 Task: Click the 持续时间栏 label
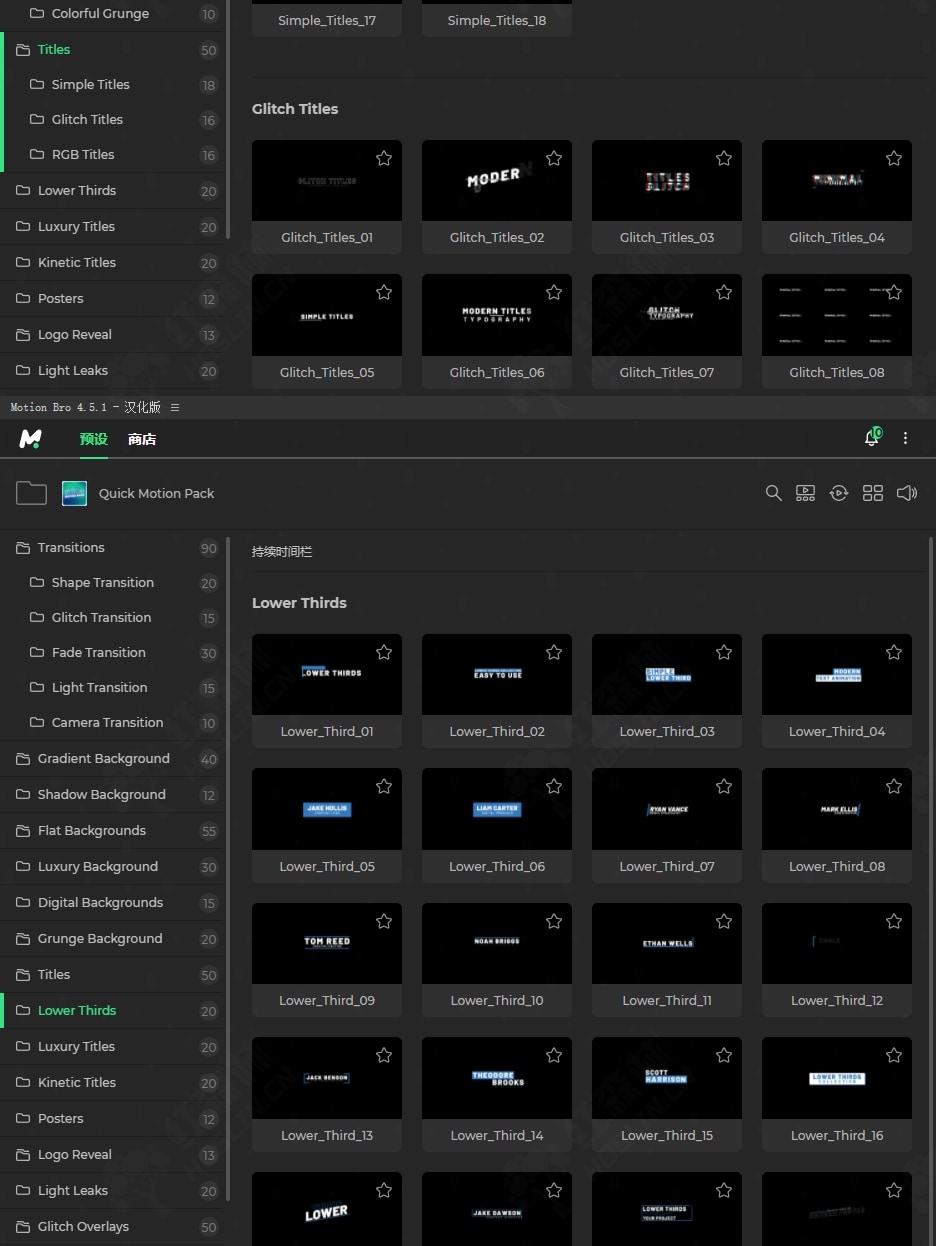282,552
